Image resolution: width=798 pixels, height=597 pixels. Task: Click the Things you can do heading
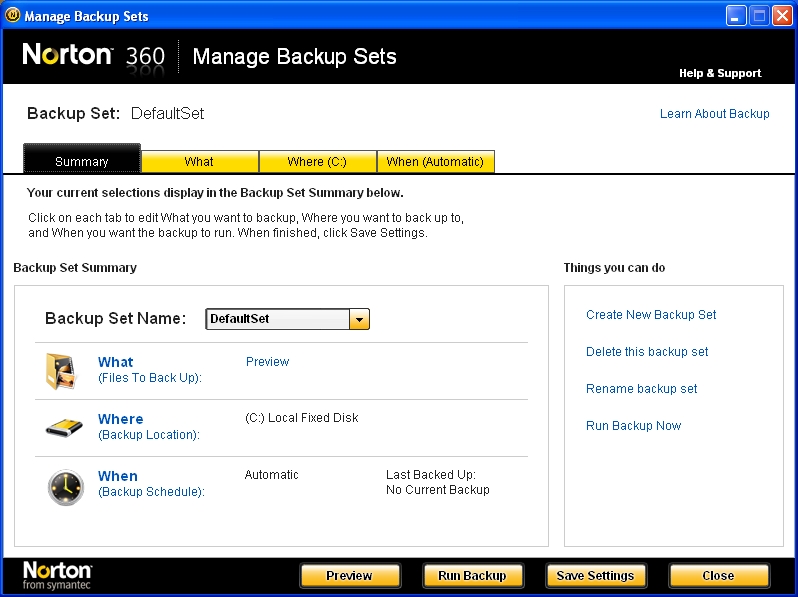click(614, 268)
